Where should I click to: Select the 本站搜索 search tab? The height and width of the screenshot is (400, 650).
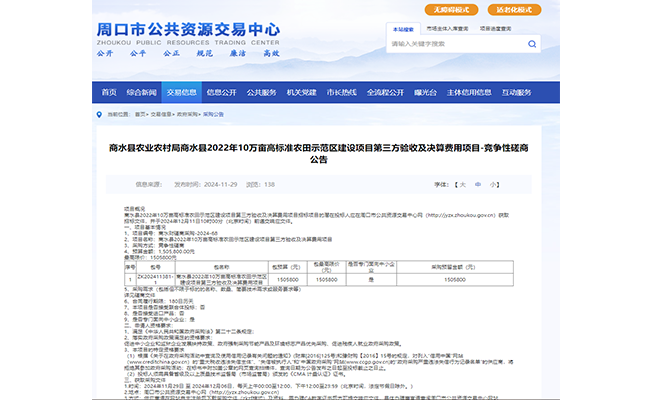click(x=406, y=31)
